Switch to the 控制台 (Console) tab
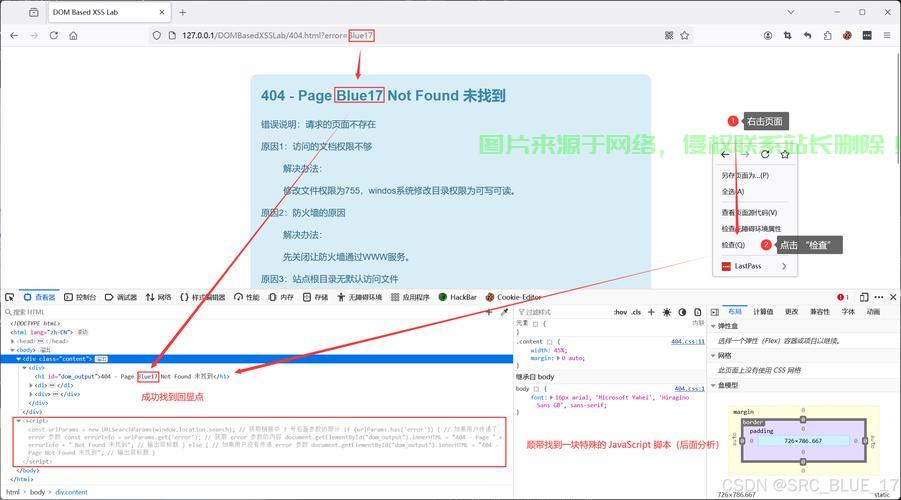Image resolution: width=901 pixels, height=500 pixels. click(80, 297)
